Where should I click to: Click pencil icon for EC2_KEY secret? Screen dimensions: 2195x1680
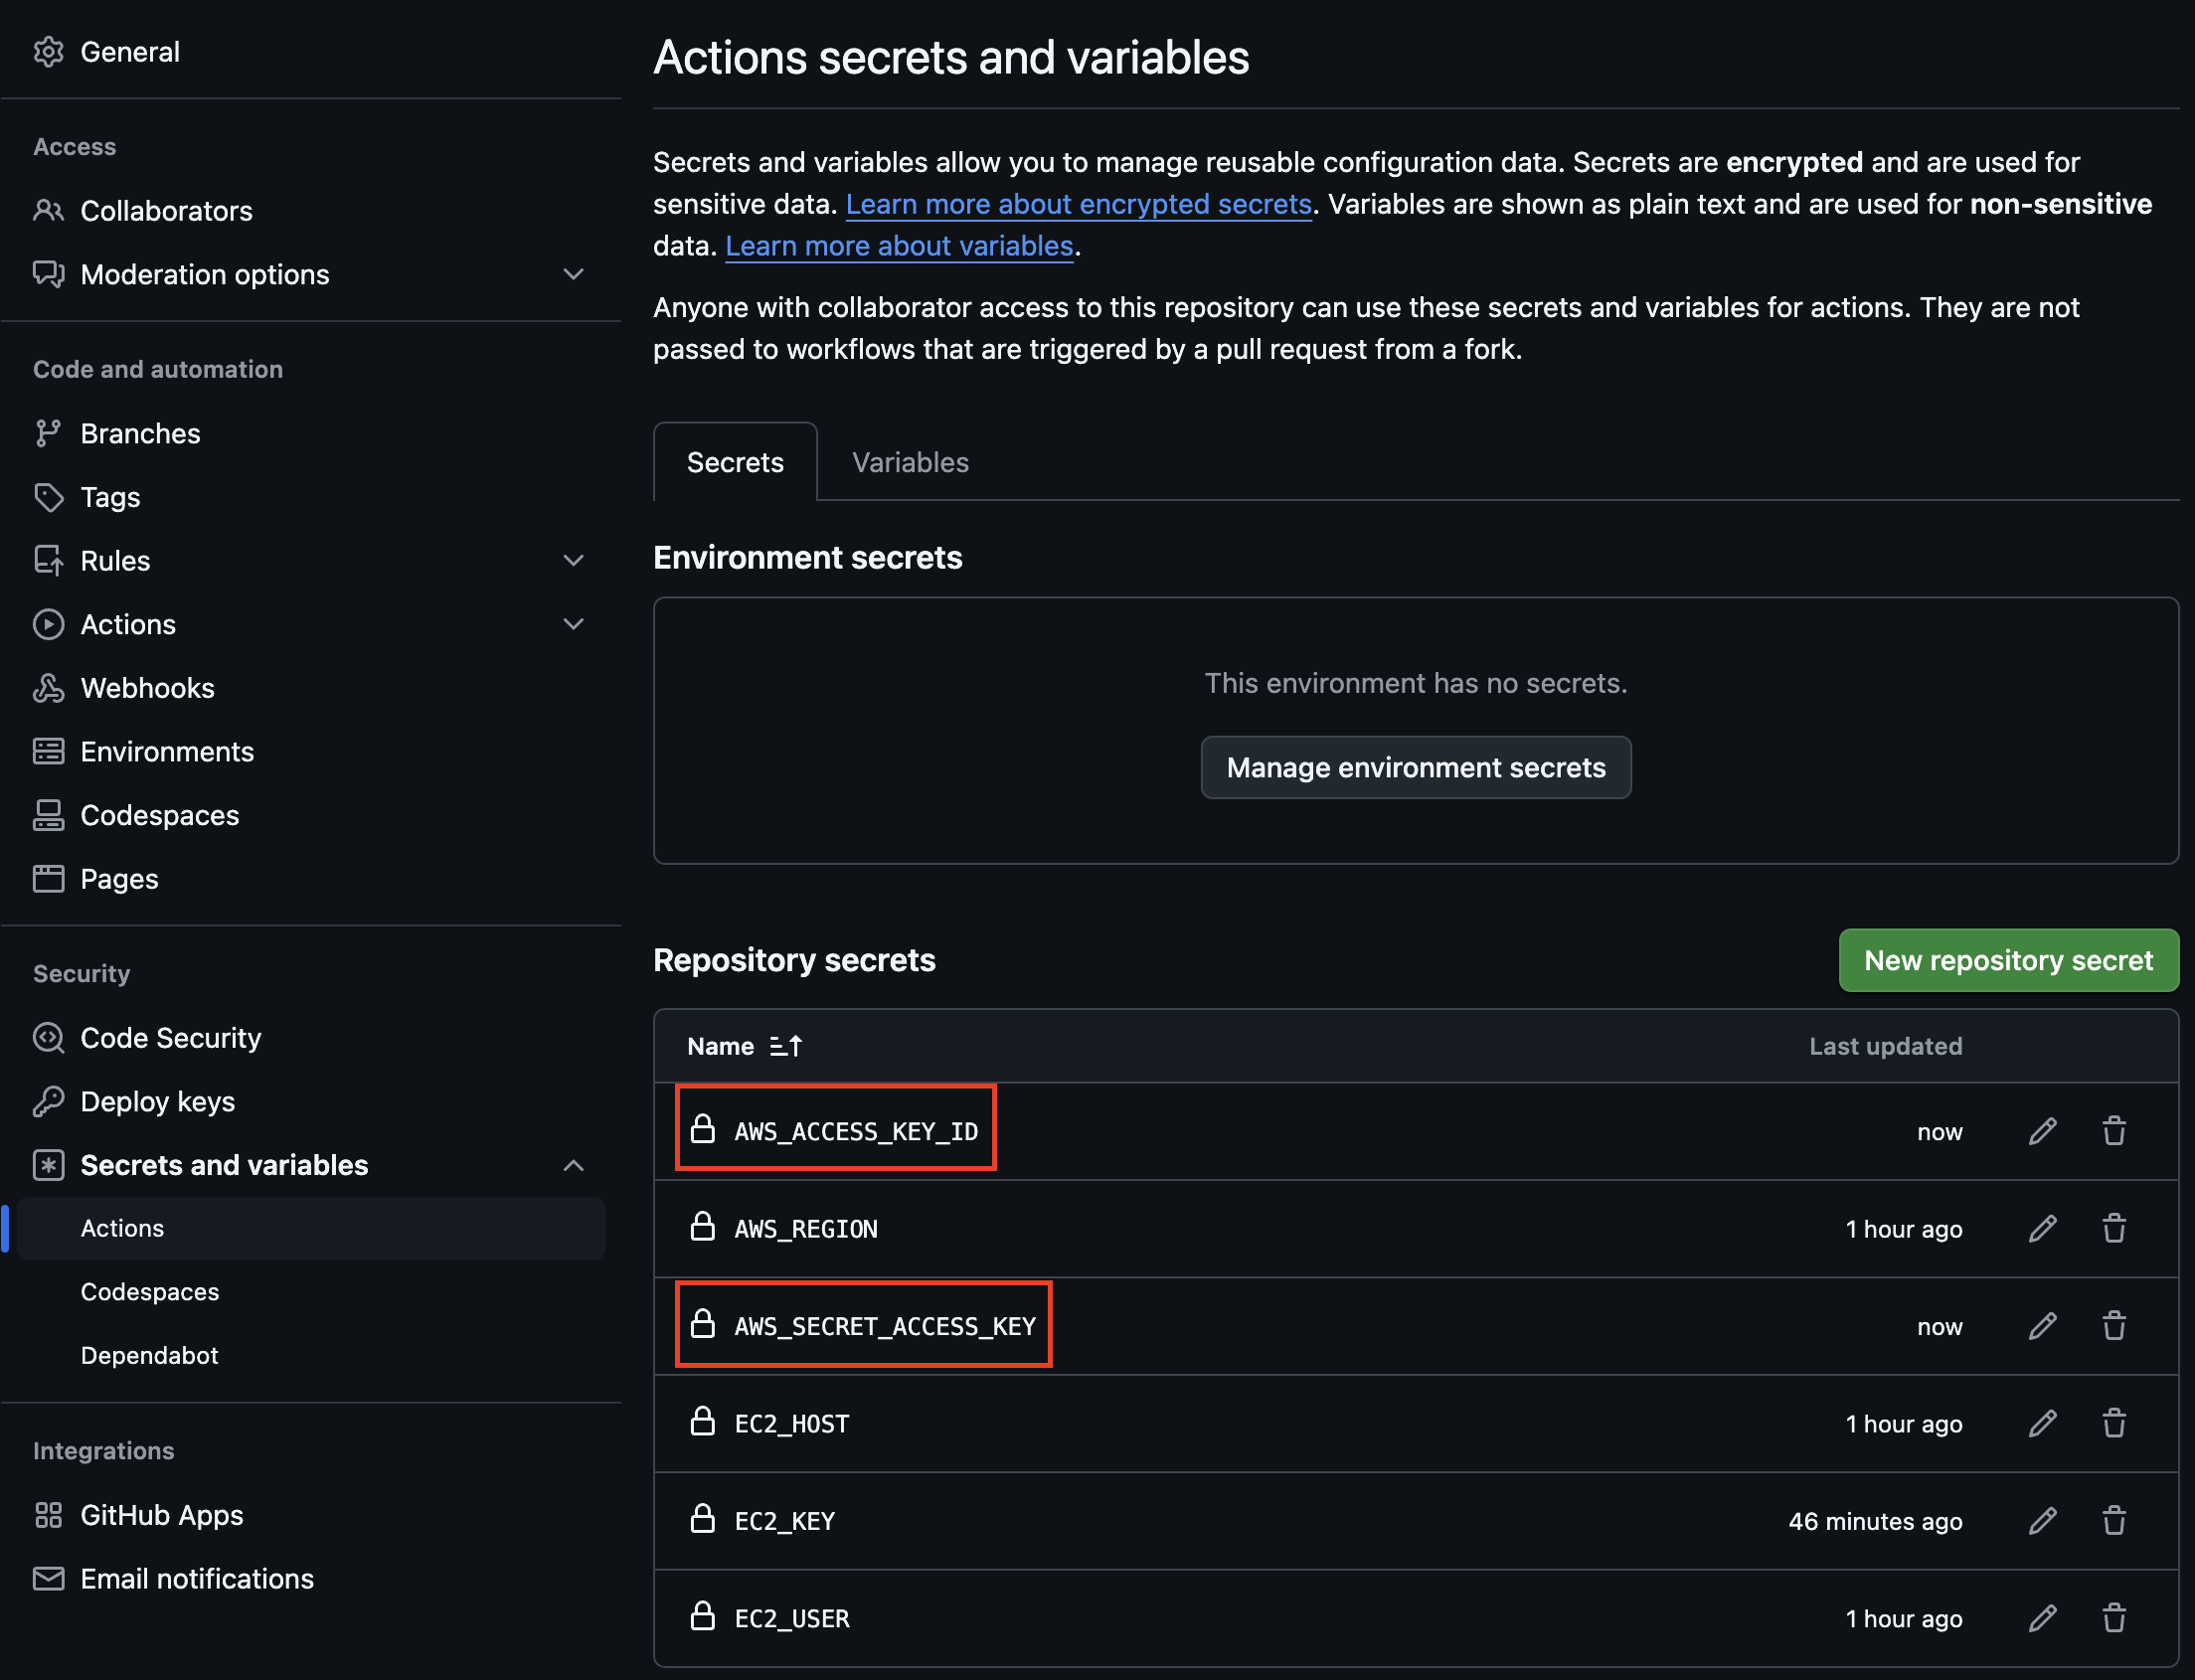(2042, 1520)
